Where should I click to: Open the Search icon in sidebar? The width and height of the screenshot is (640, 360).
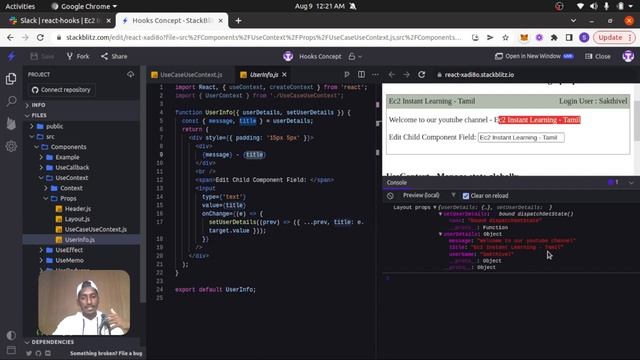[x=11, y=101]
